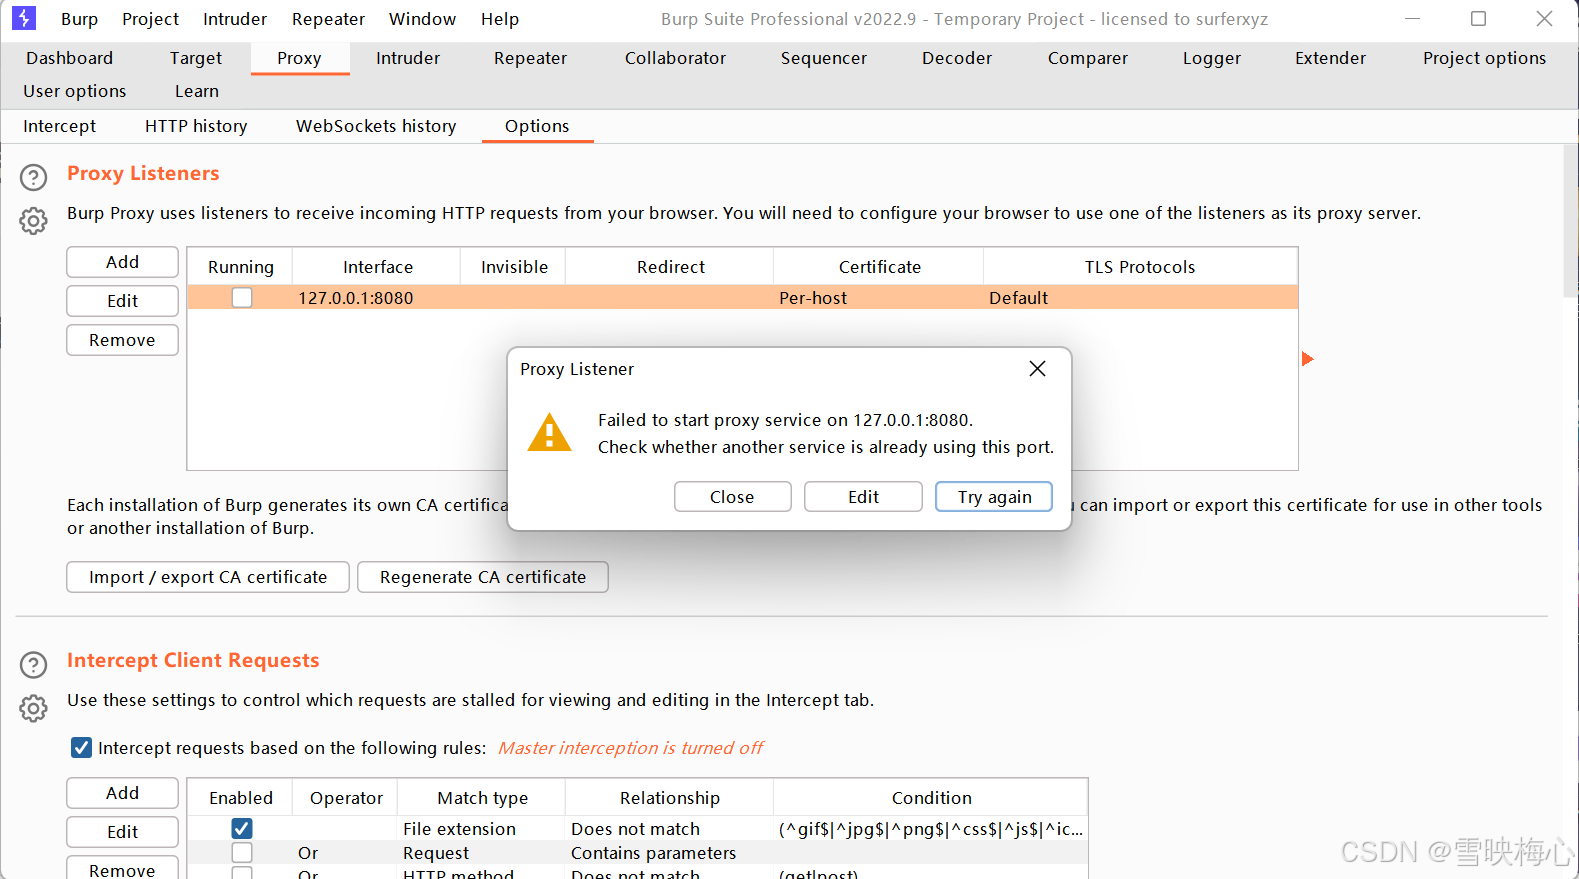The image size is (1579, 879).
Task: Click Add under Proxy Listeners
Action: pyautogui.click(x=122, y=262)
